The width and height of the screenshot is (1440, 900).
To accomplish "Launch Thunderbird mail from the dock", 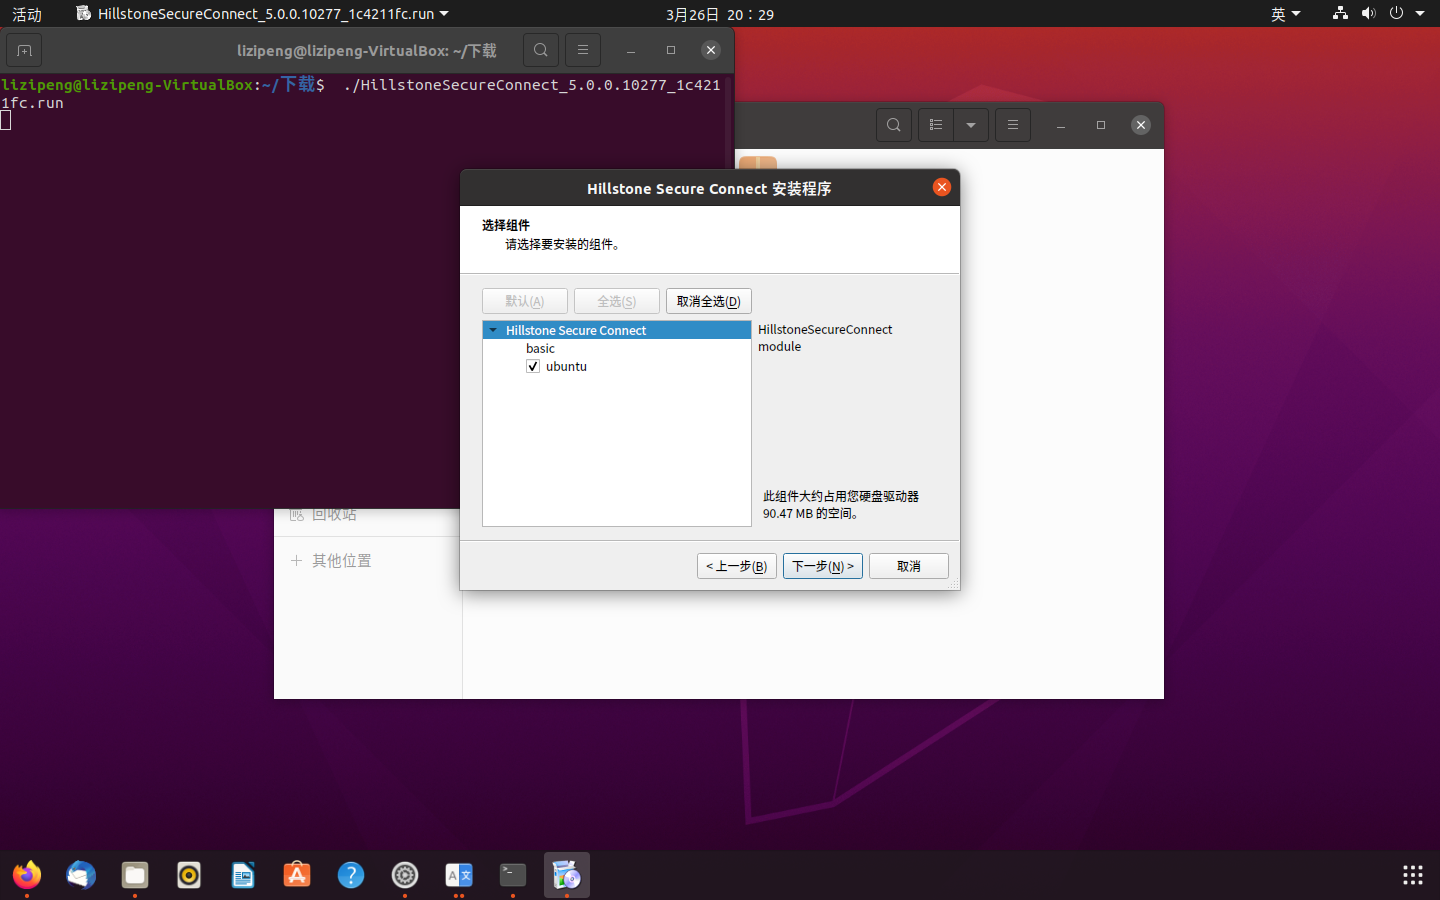I will (81, 875).
